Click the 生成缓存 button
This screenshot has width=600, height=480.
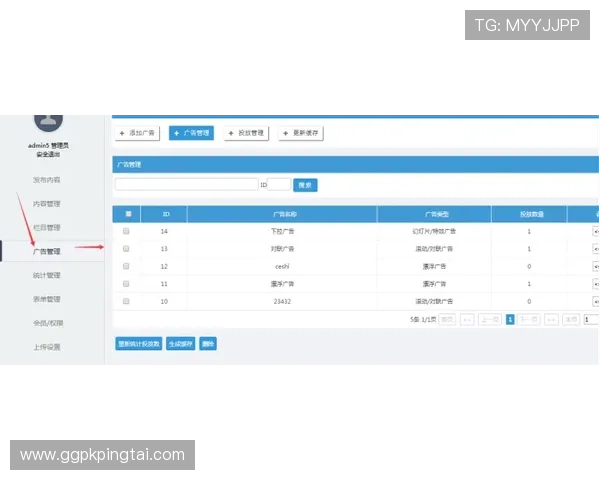[180, 343]
